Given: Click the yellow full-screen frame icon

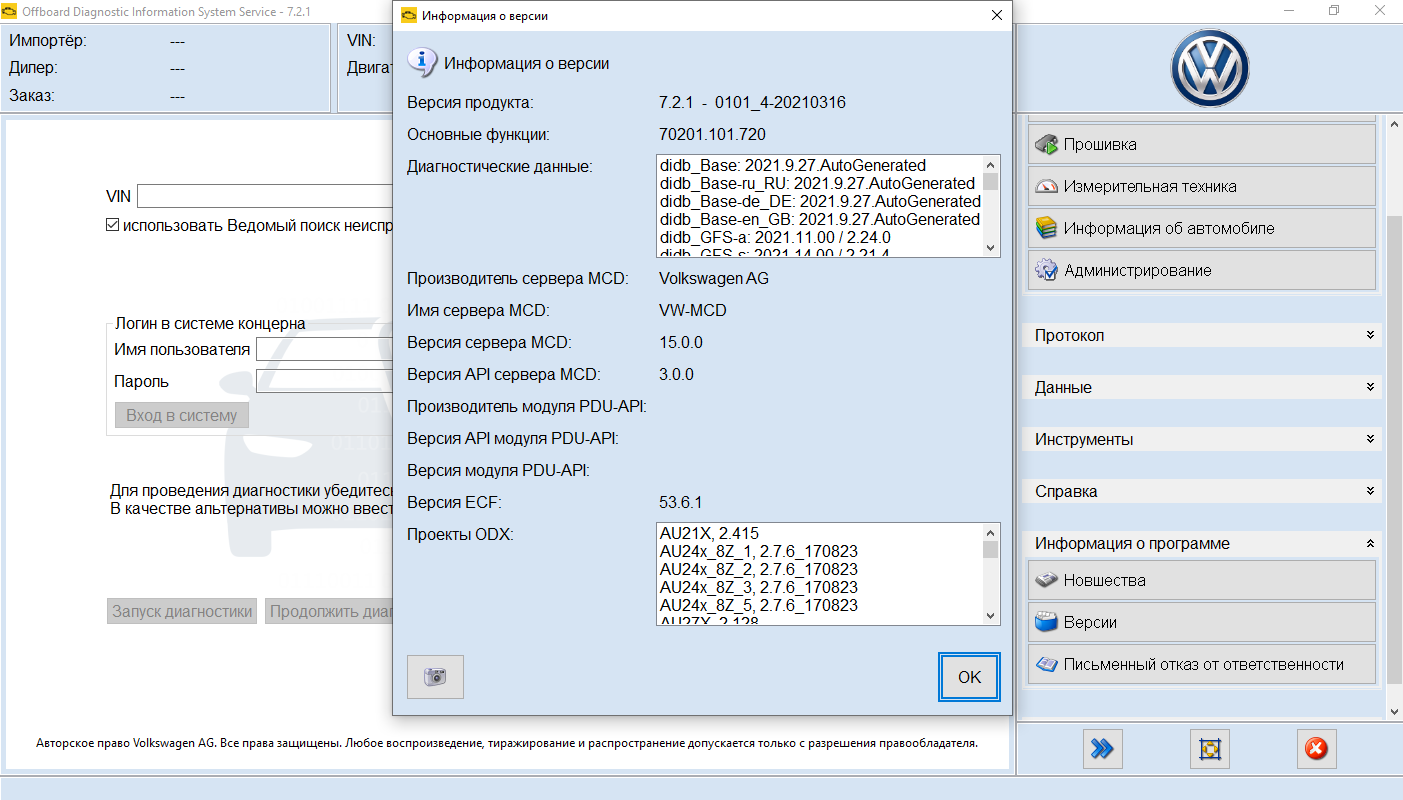Looking at the screenshot, I should pos(1209,748).
